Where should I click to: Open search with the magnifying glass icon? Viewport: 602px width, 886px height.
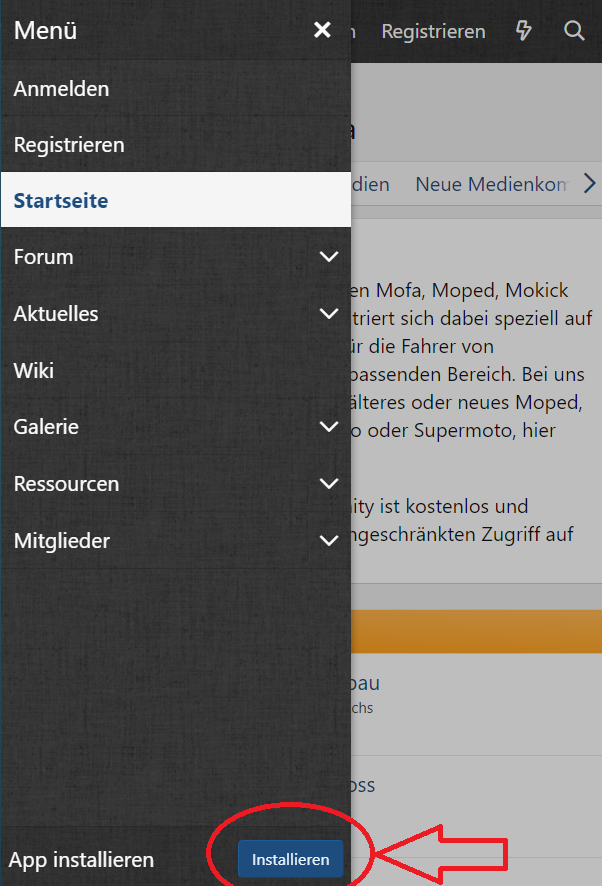click(574, 31)
